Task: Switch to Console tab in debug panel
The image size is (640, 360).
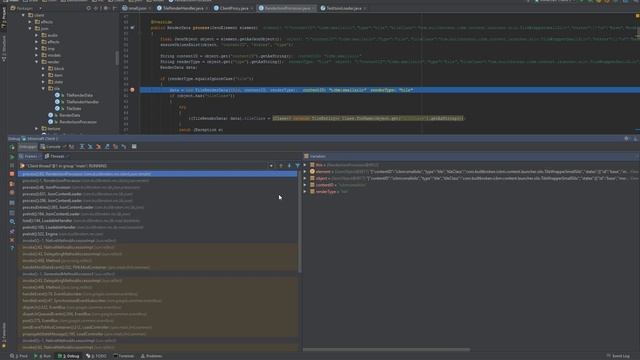Action: 50,147
